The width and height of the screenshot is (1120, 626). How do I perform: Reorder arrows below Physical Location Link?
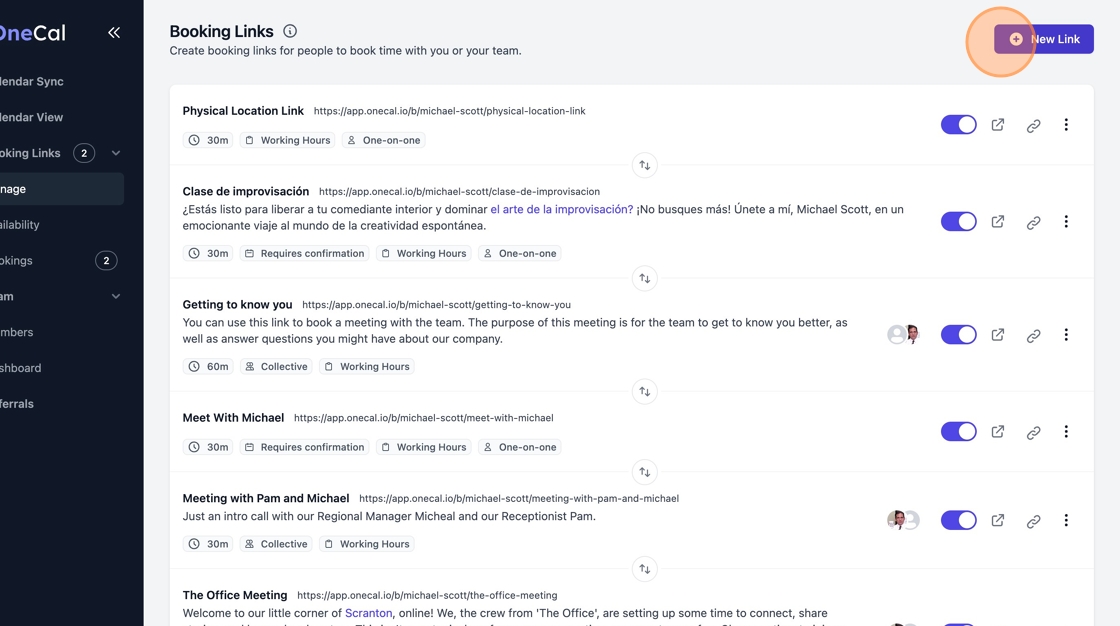tap(645, 165)
